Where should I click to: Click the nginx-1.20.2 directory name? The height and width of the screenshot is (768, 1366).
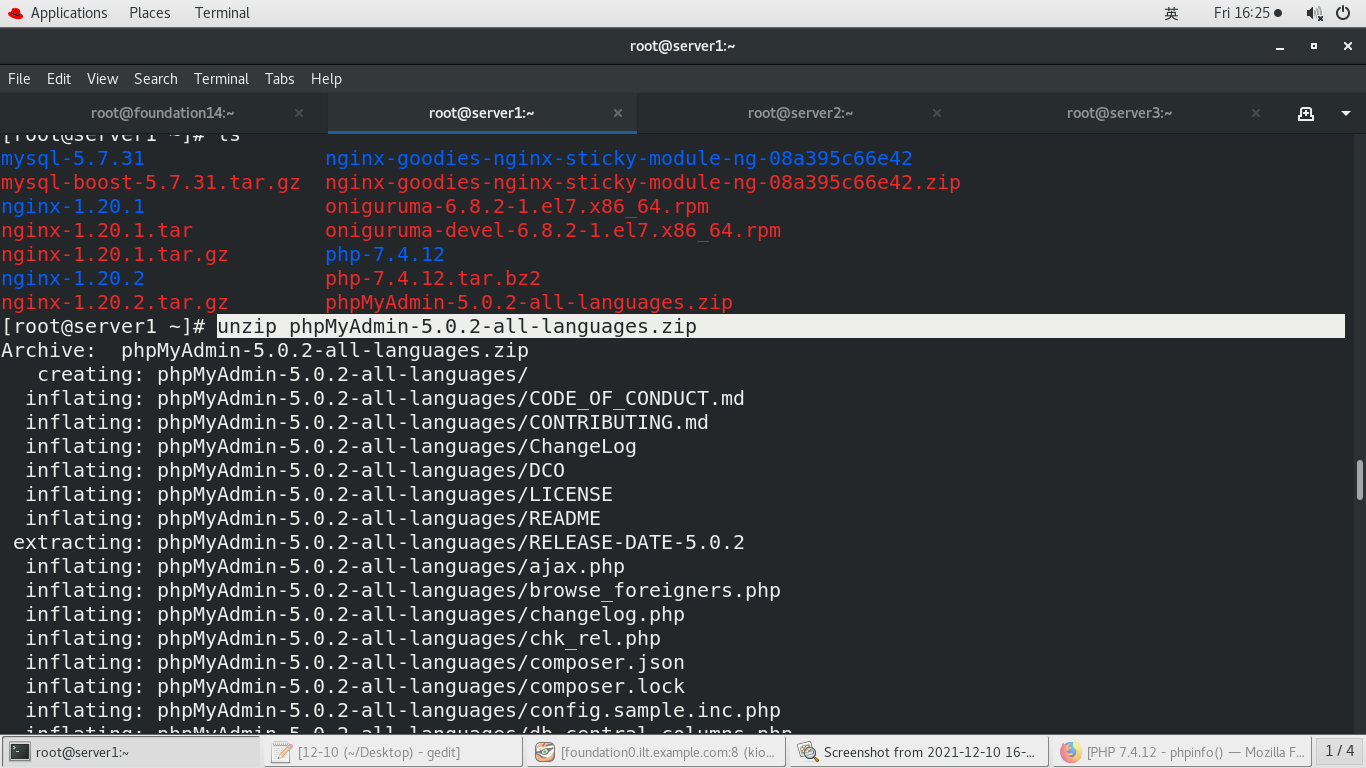pos(73,278)
